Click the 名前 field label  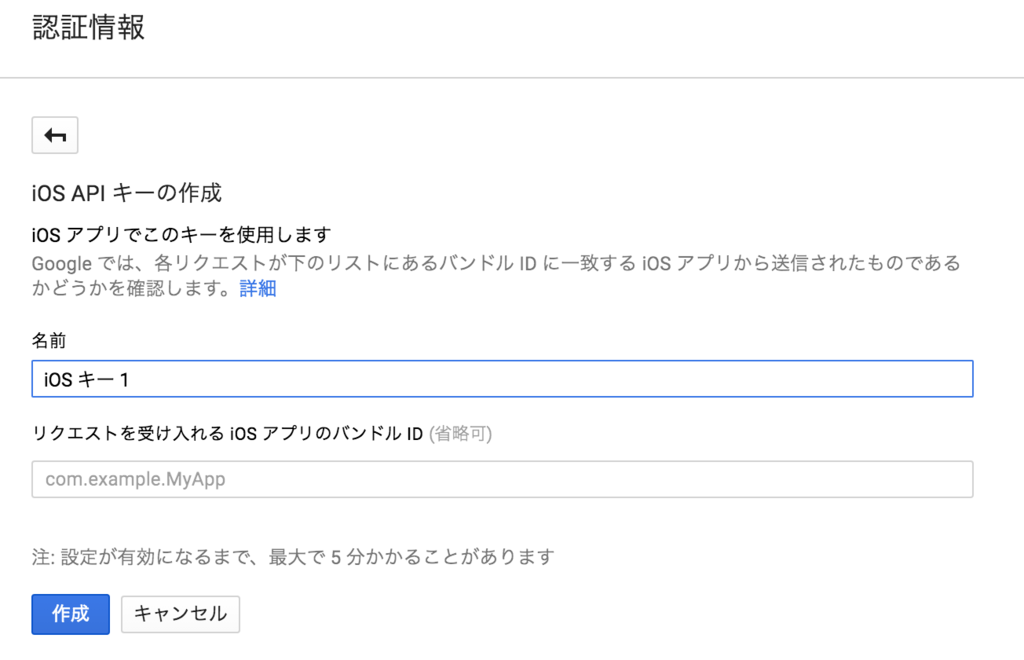point(44,340)
